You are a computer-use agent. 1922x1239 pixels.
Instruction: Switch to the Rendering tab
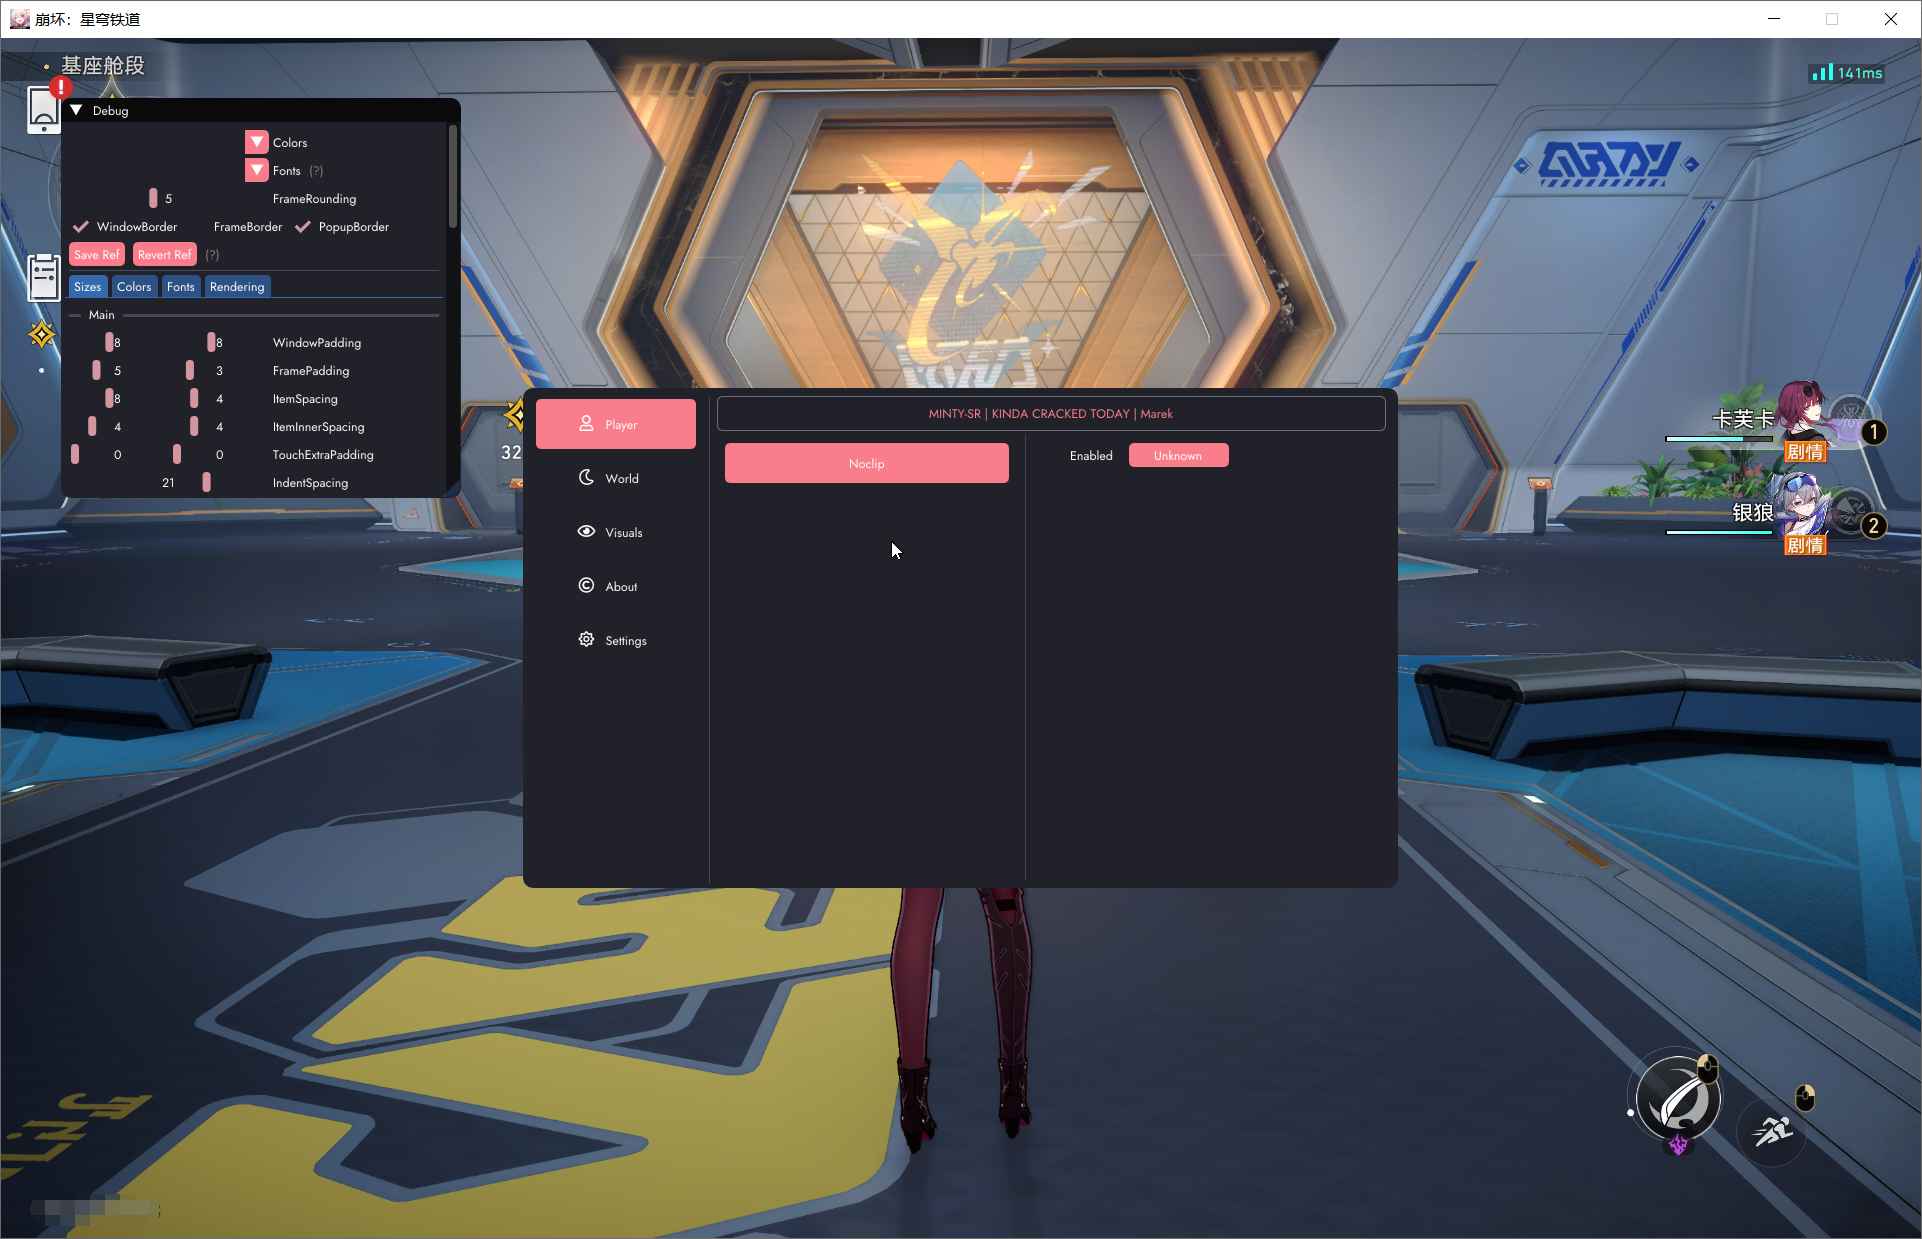tap(237, 287)
